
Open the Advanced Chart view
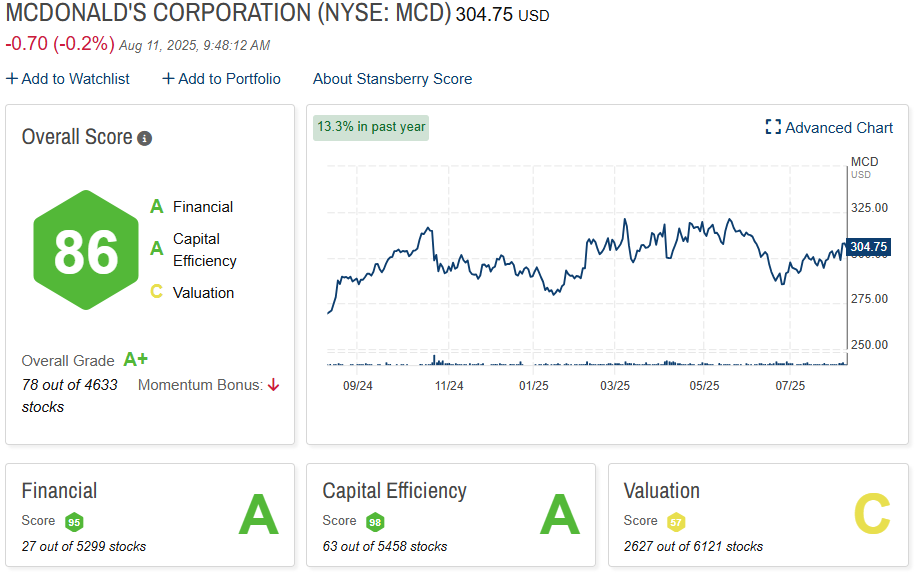[x=839, y=127]
